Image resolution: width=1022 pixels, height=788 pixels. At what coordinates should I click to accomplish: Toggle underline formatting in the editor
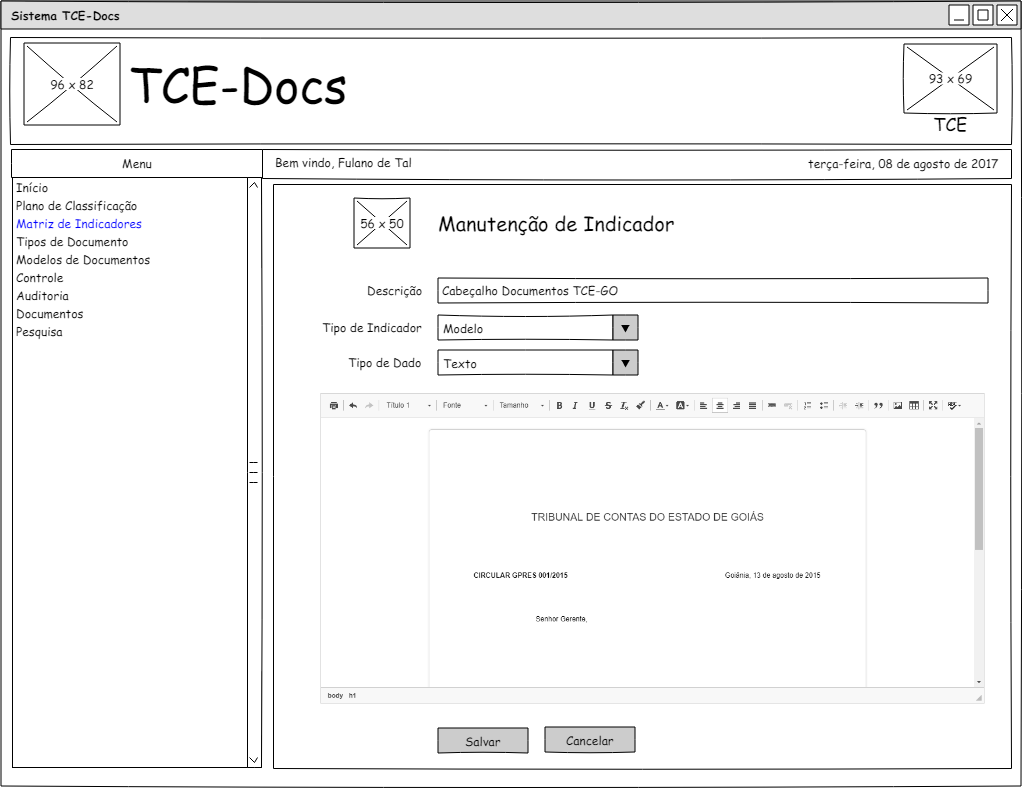[x=591, y=406]
